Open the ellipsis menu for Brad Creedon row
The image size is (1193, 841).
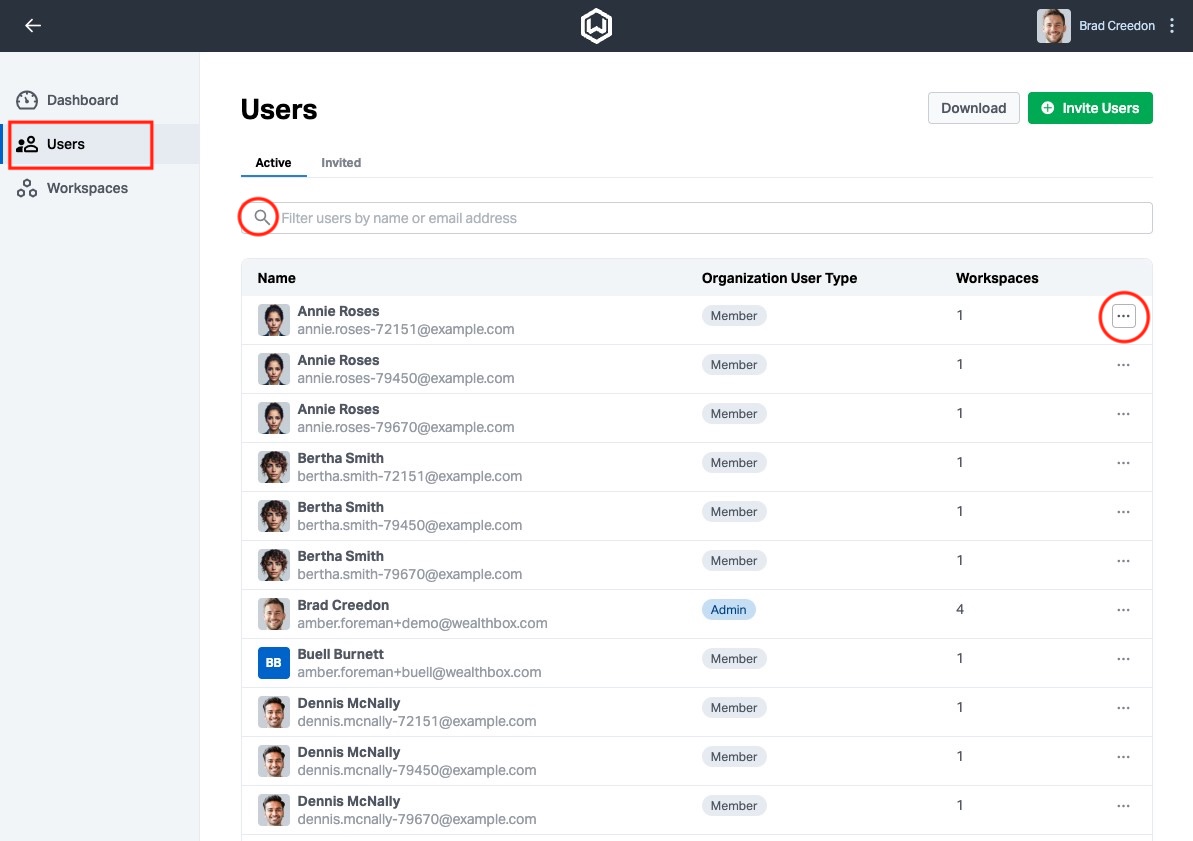coord(1123,610)
